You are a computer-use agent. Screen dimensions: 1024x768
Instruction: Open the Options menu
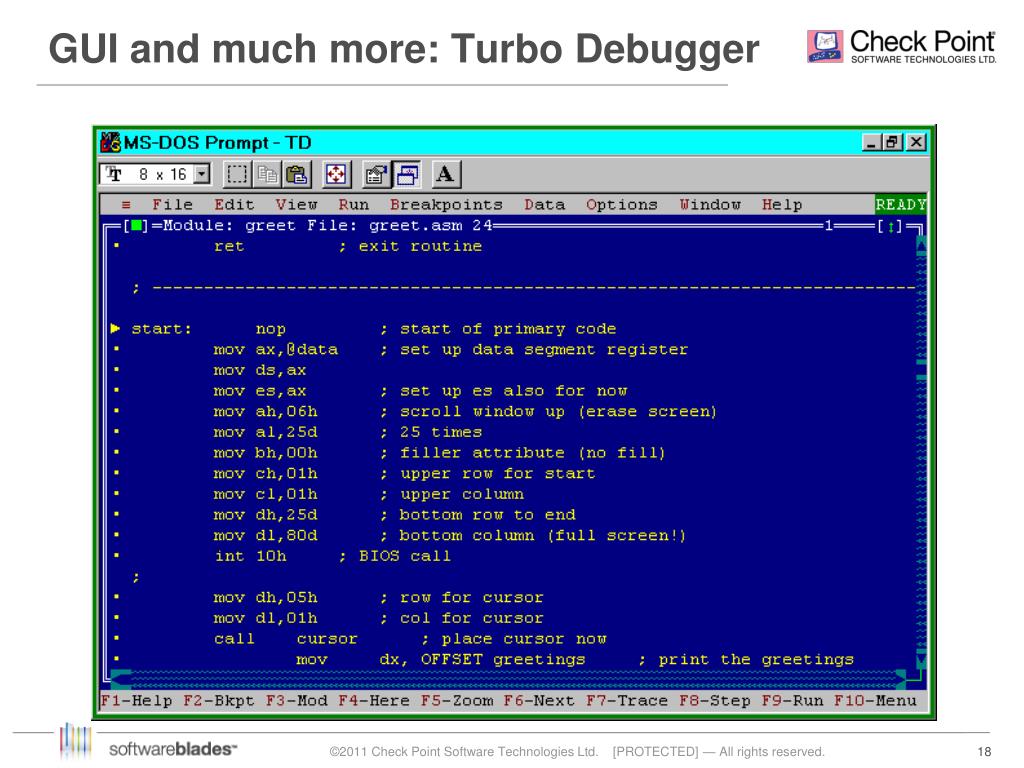coord(621,205)
